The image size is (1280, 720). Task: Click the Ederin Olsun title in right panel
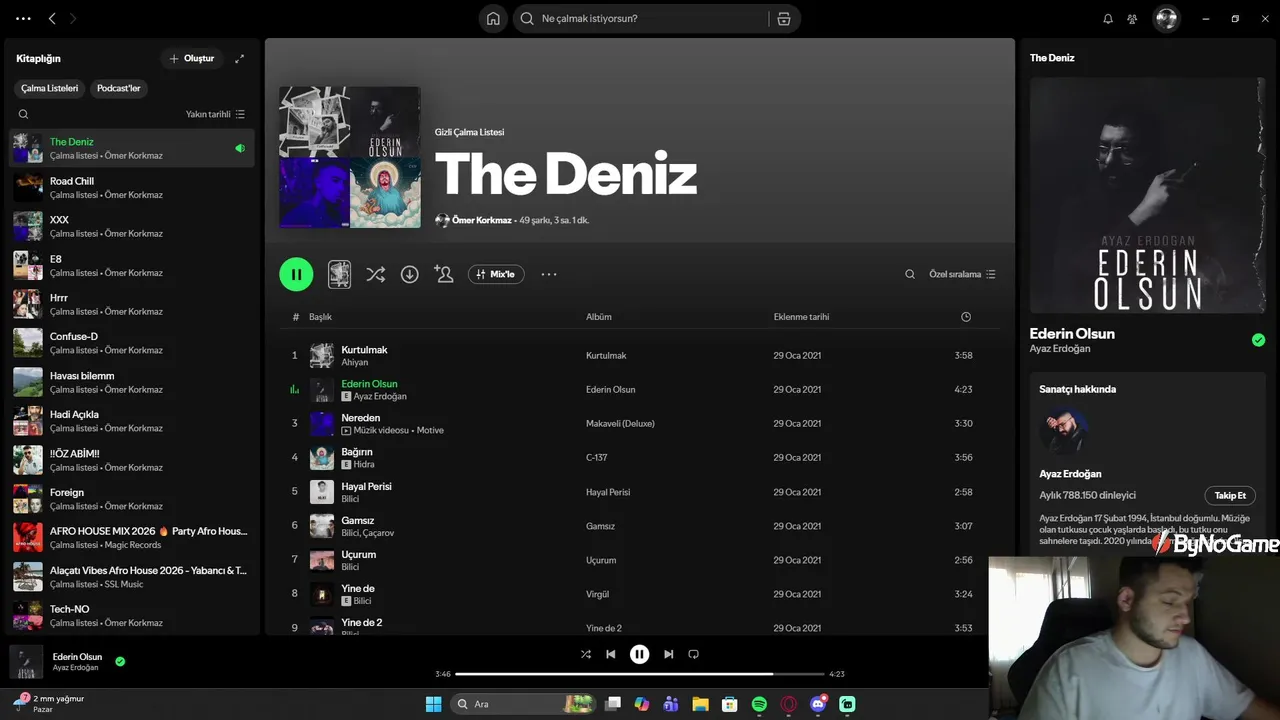coord(1072,333)
